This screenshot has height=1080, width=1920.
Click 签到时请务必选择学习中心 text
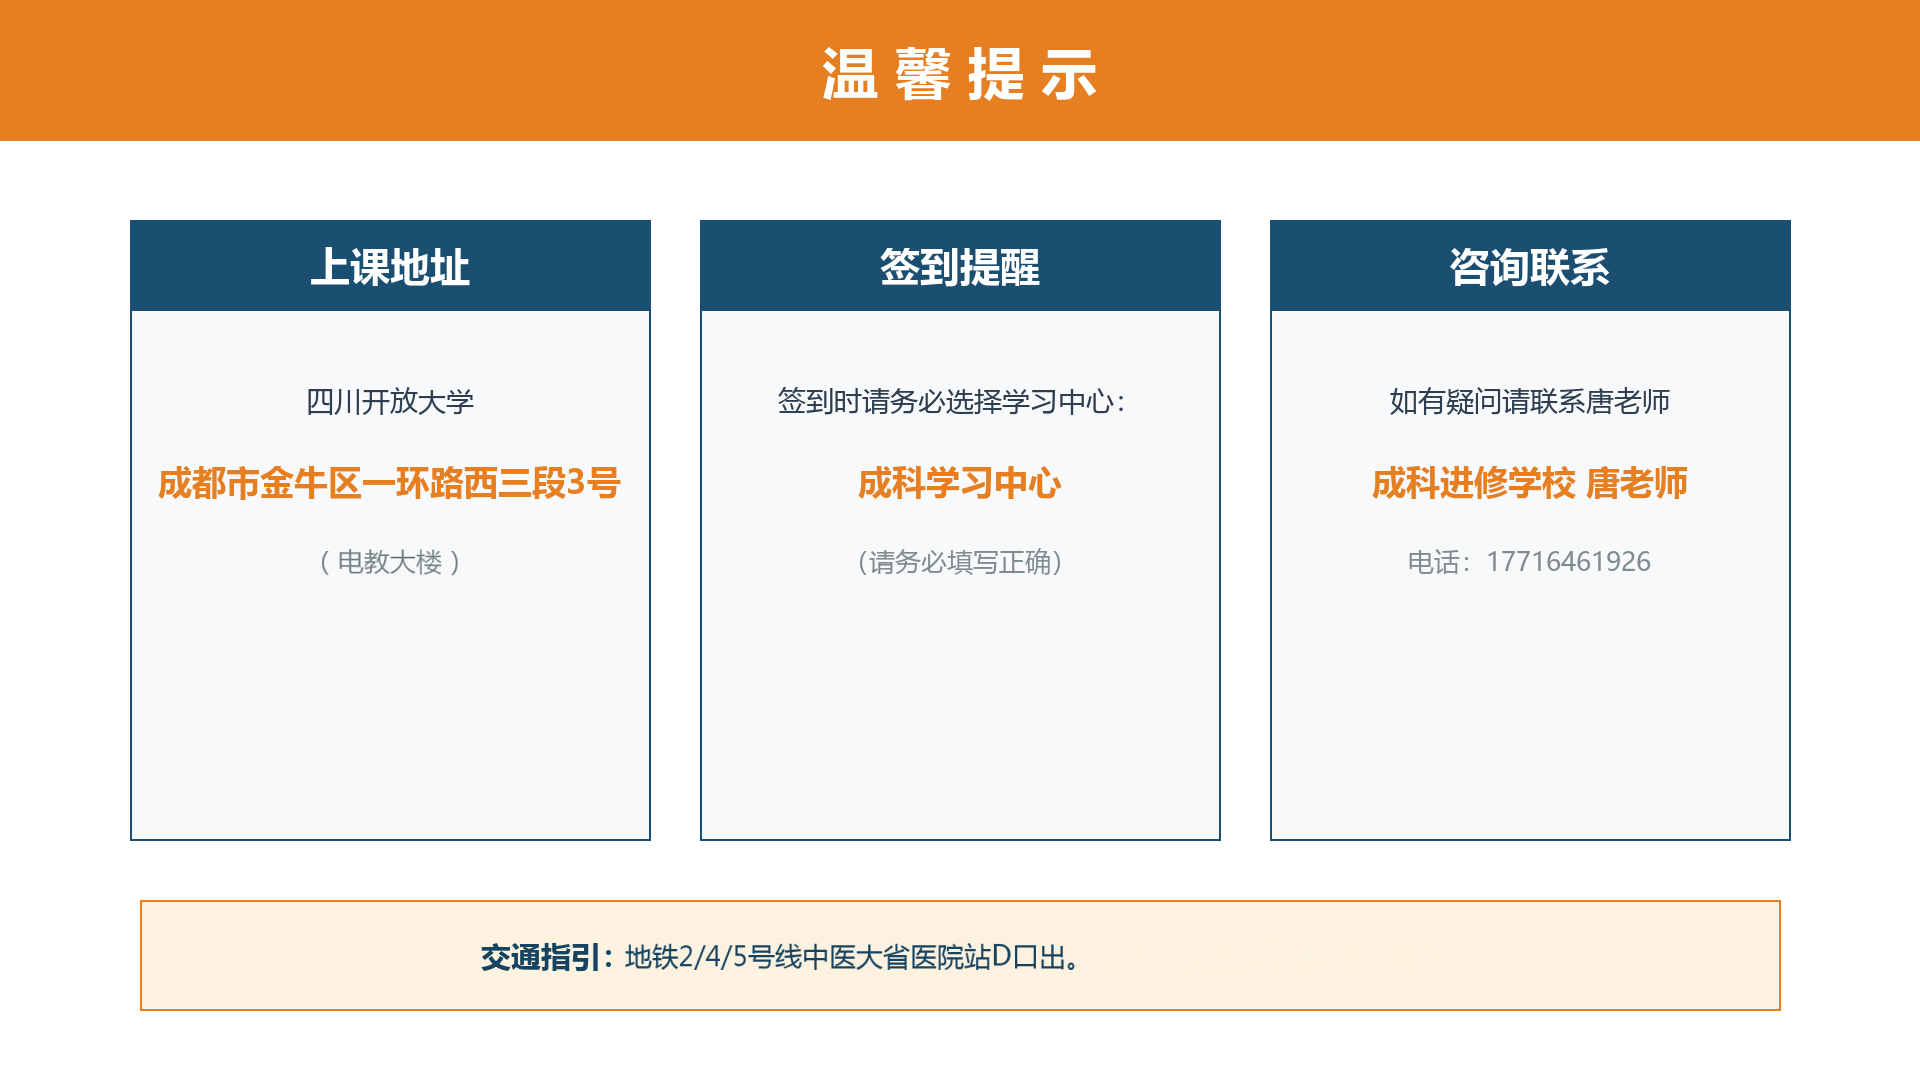click(952, 402)
